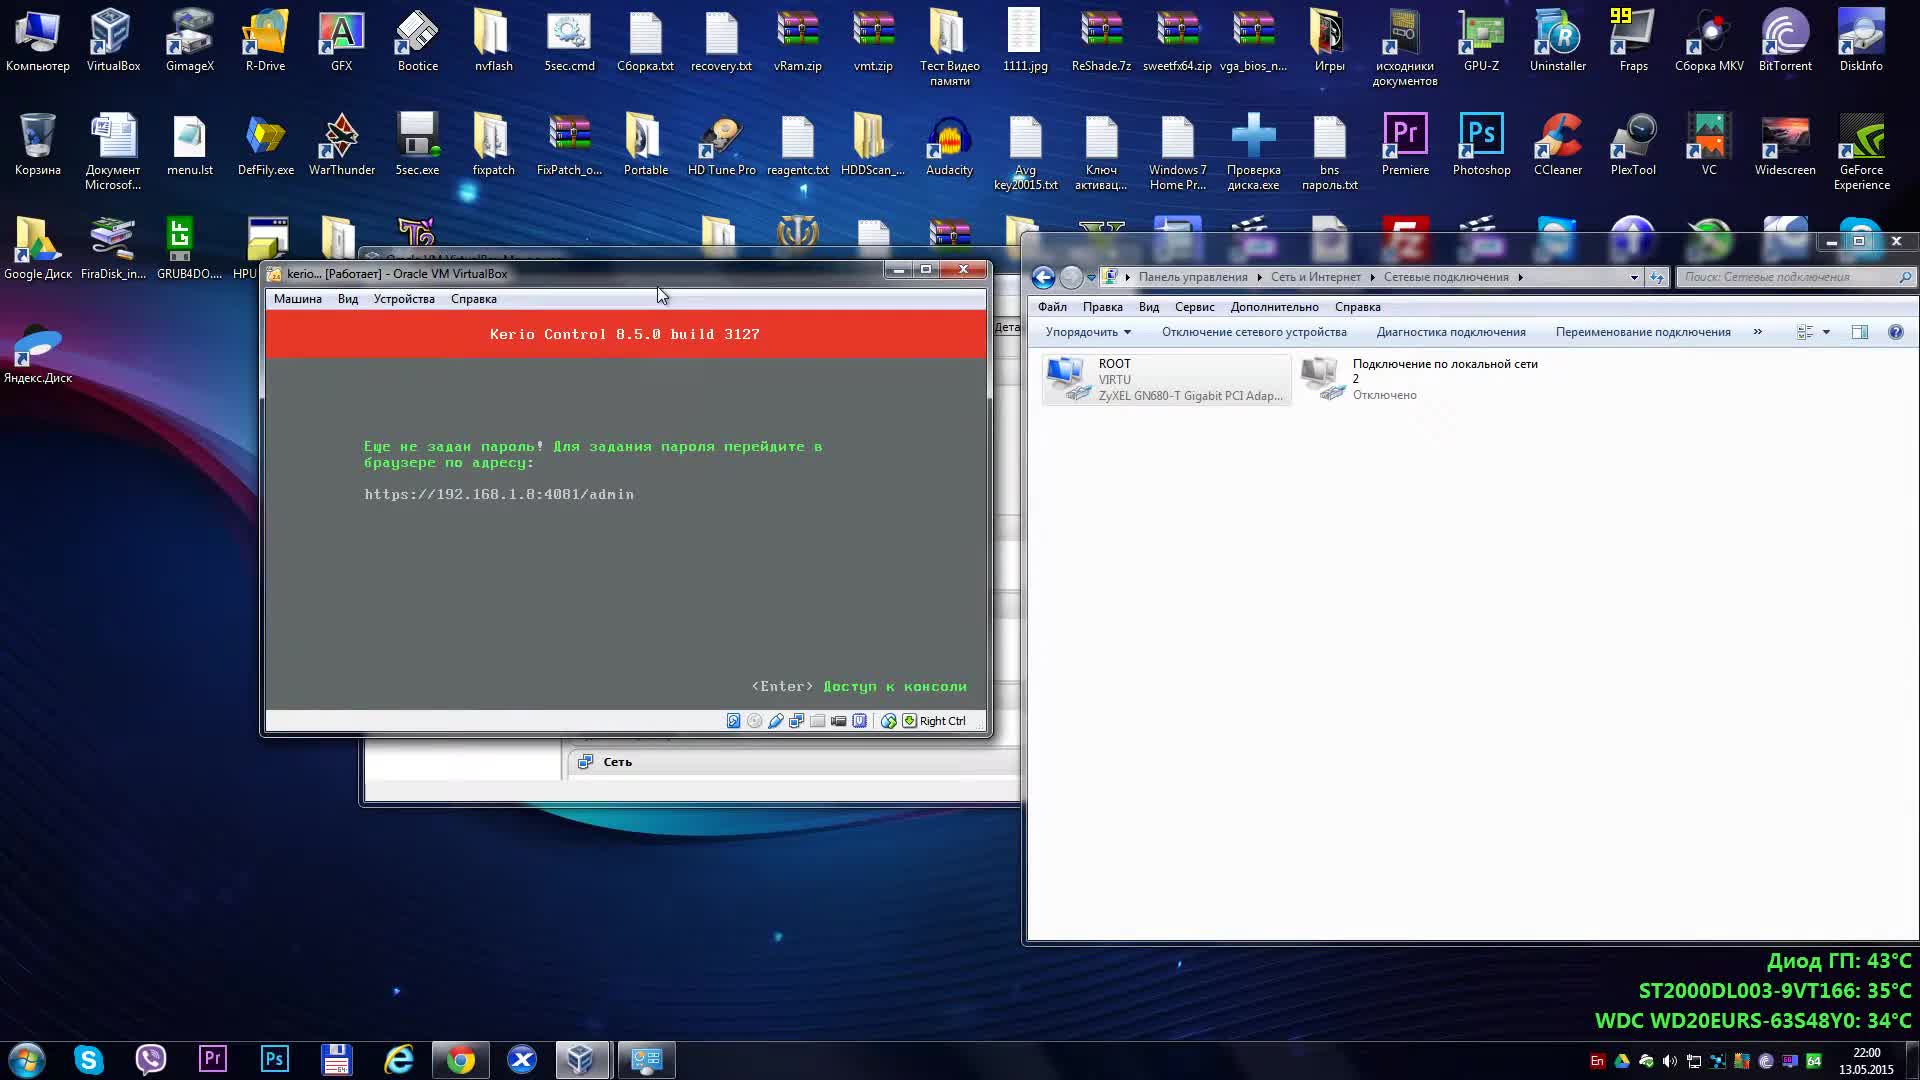The width and height of the screenshot is (1920, 1080).
Task: Select the BitTorrent desktop icon
Action: coord(1785,41)
